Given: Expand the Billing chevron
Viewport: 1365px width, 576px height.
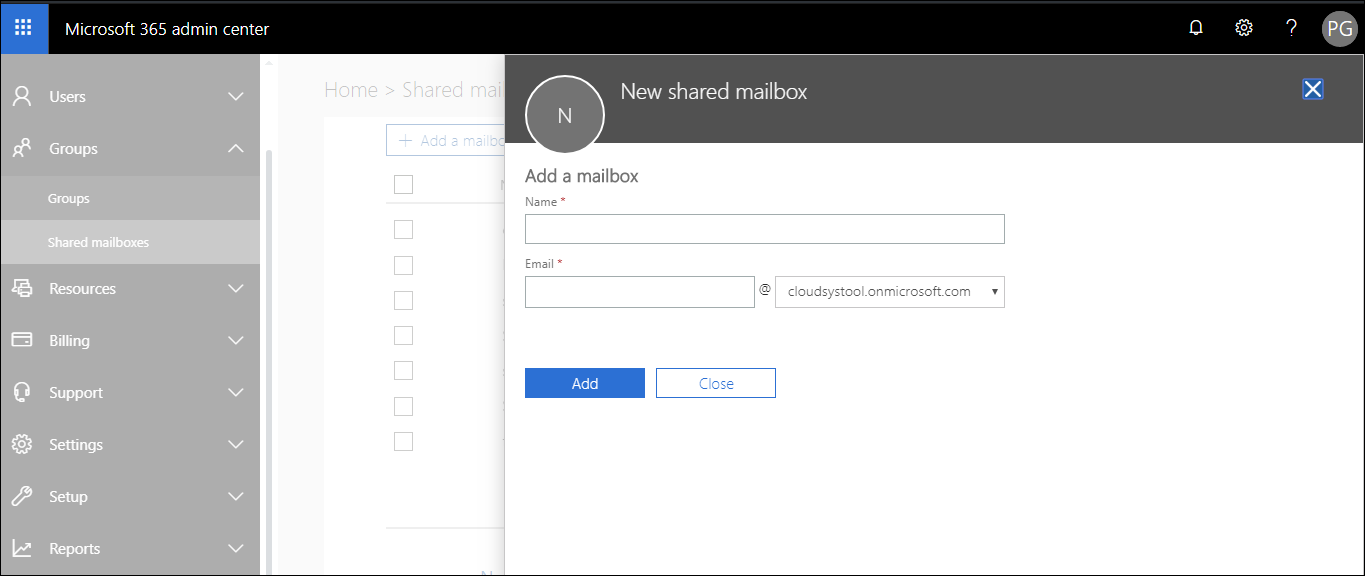Looking at the screenshot, I should pyautogui.click(x=236, y=340).
